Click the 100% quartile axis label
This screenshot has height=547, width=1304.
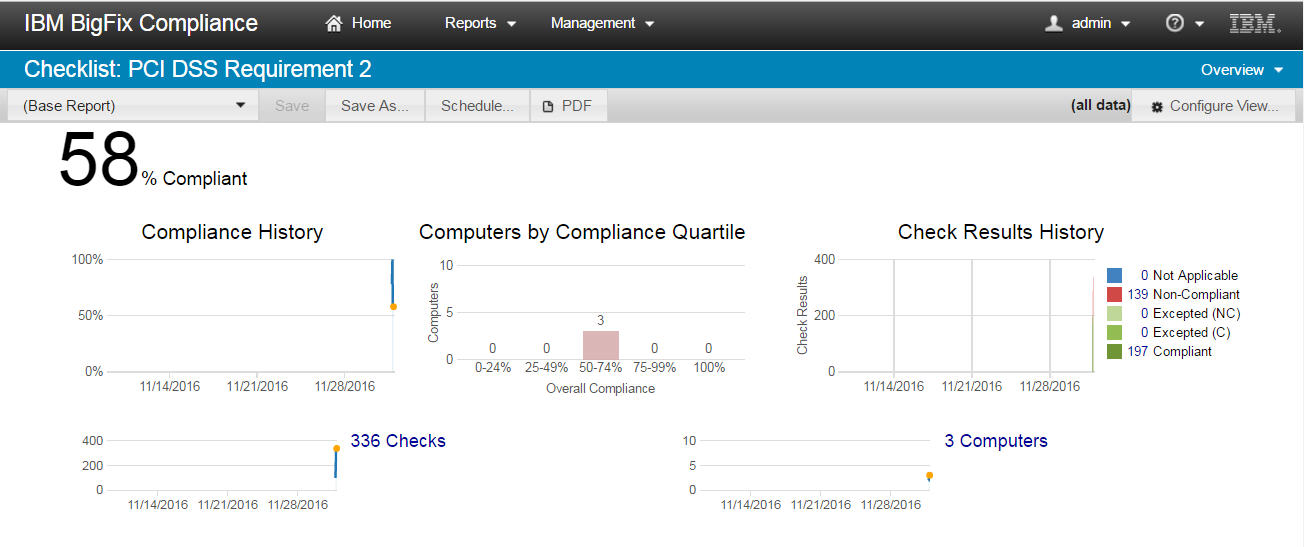pos(708,368)
